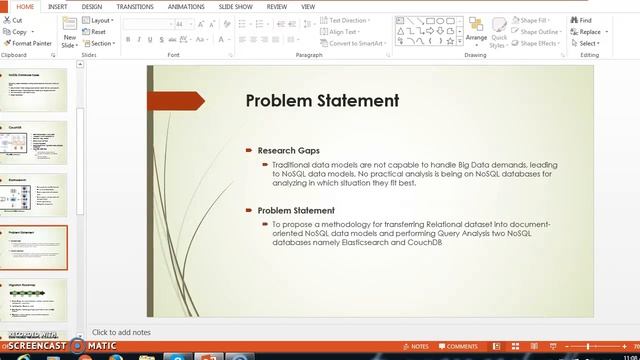The height and width of the screenshot is (360, 640).
Task: Open the Copy options arrow
Action: click(33, 31)
